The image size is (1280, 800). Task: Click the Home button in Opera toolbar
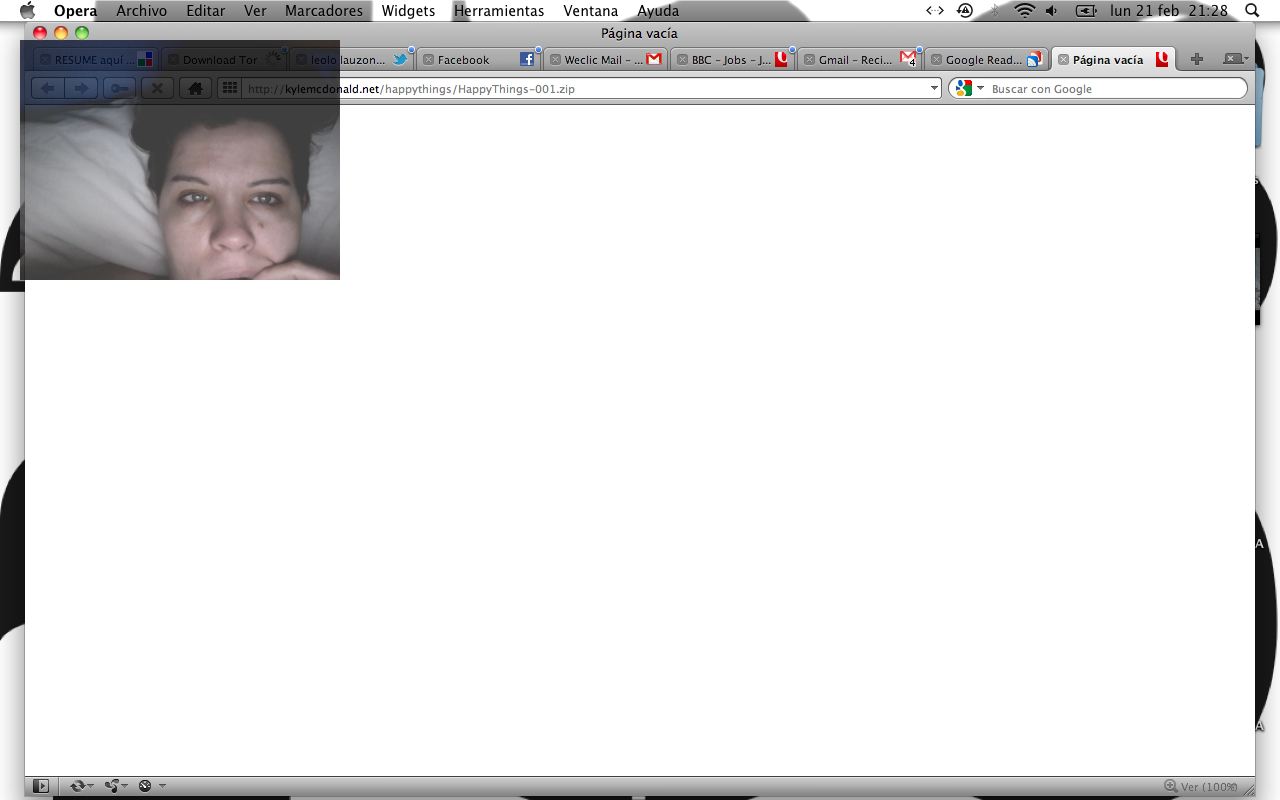195,88
